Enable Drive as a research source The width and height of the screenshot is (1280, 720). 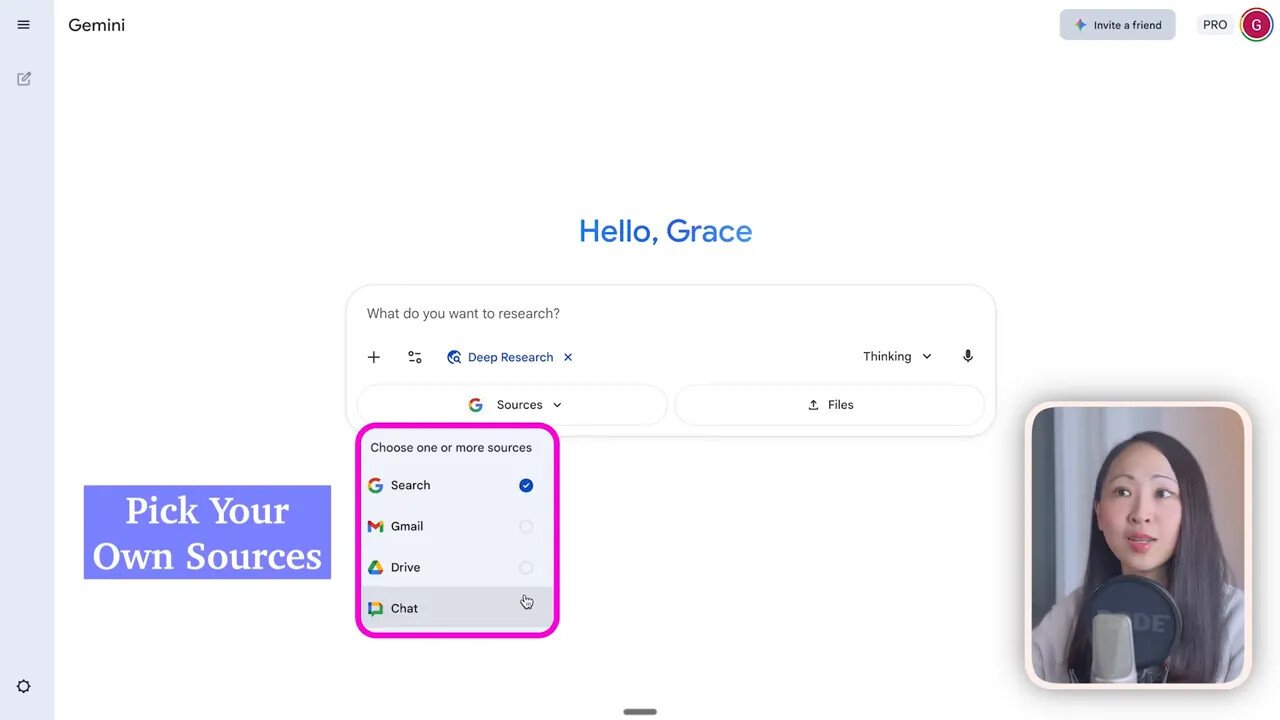click(x=526, y=567)
